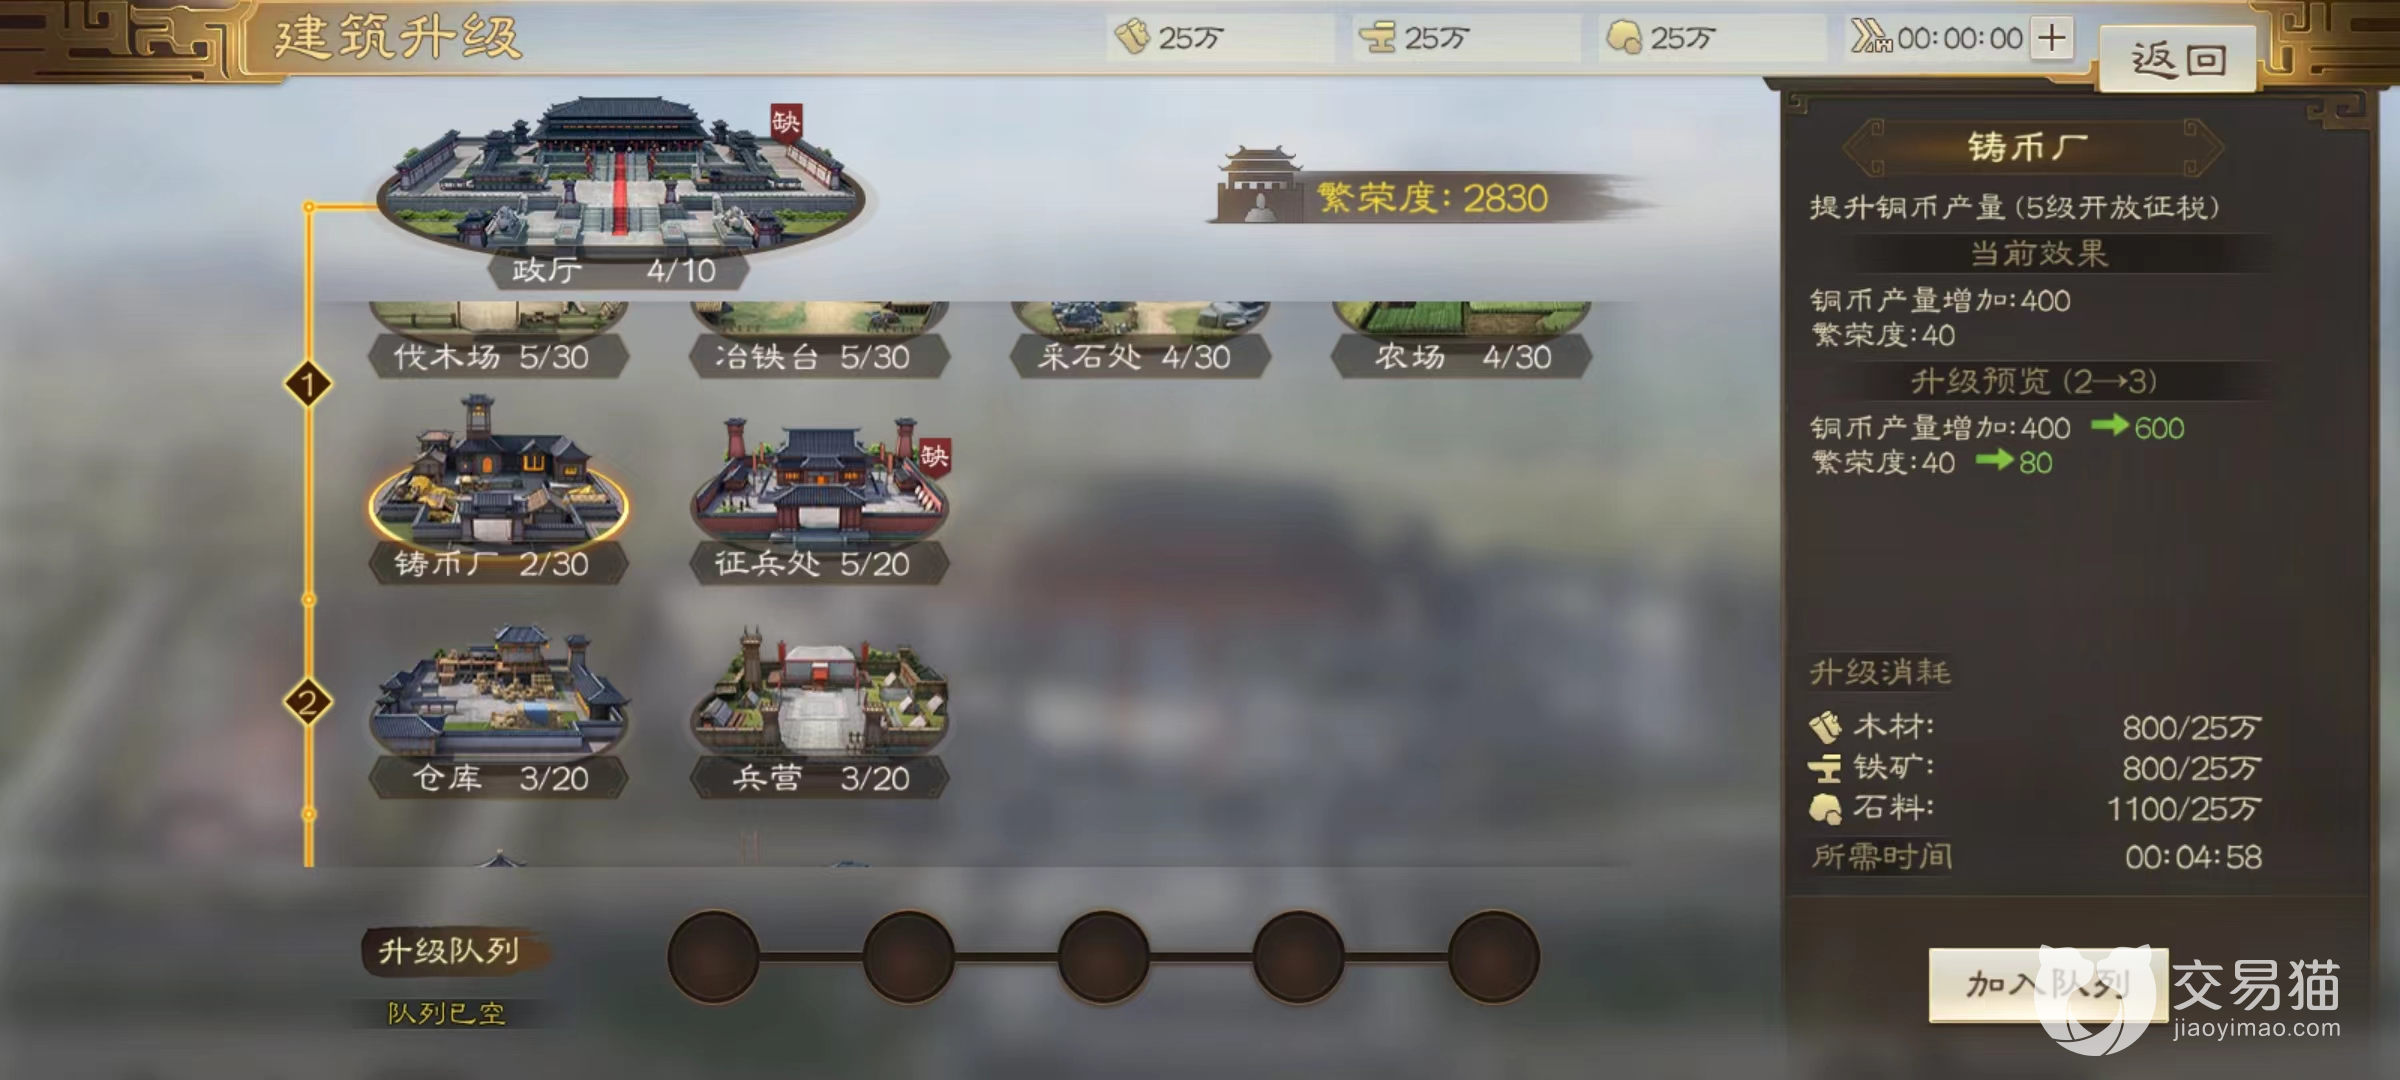Click 加入队列 to queue the upgrade
The width and height of the screenshot is (2400, 1080).
2048,985
